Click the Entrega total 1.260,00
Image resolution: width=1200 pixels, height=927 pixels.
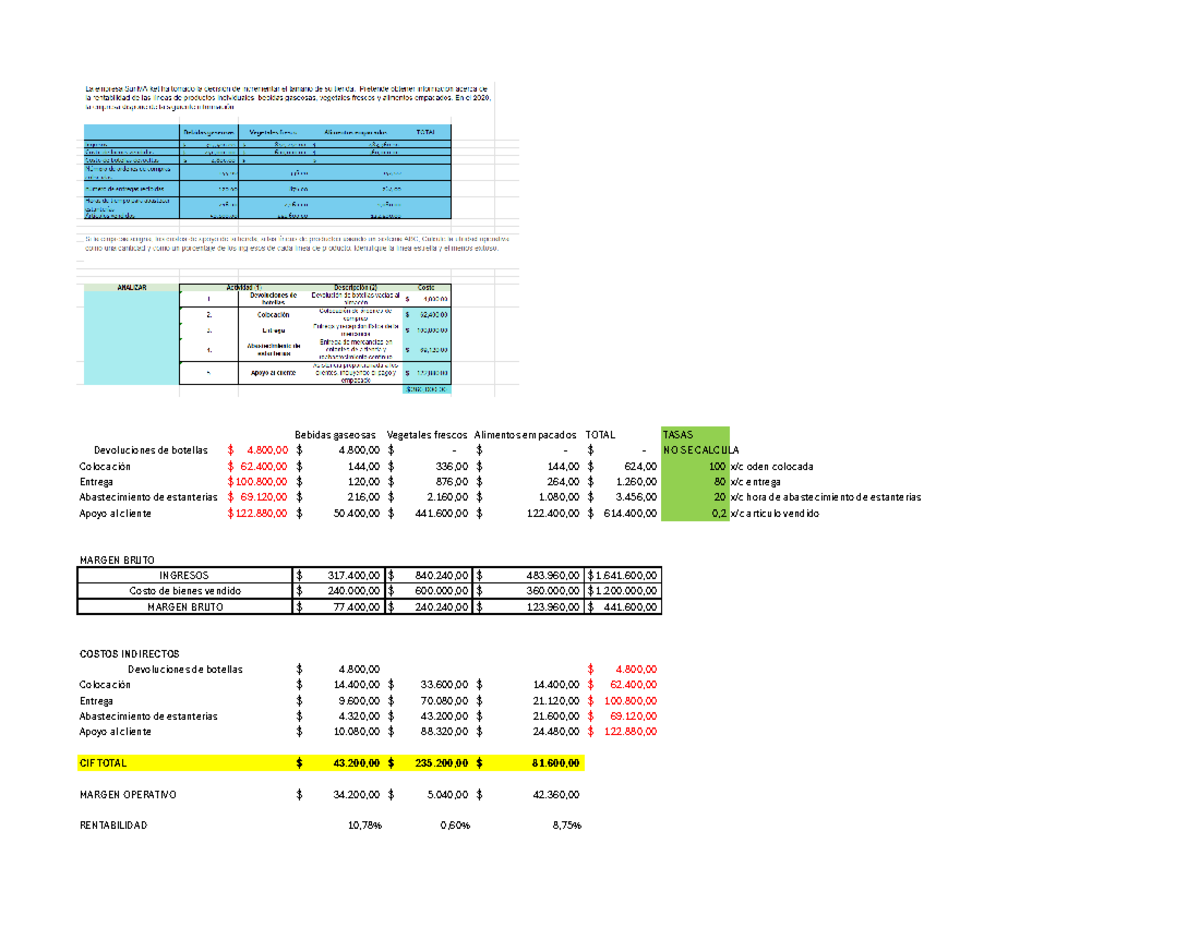(x=636, y=481)
